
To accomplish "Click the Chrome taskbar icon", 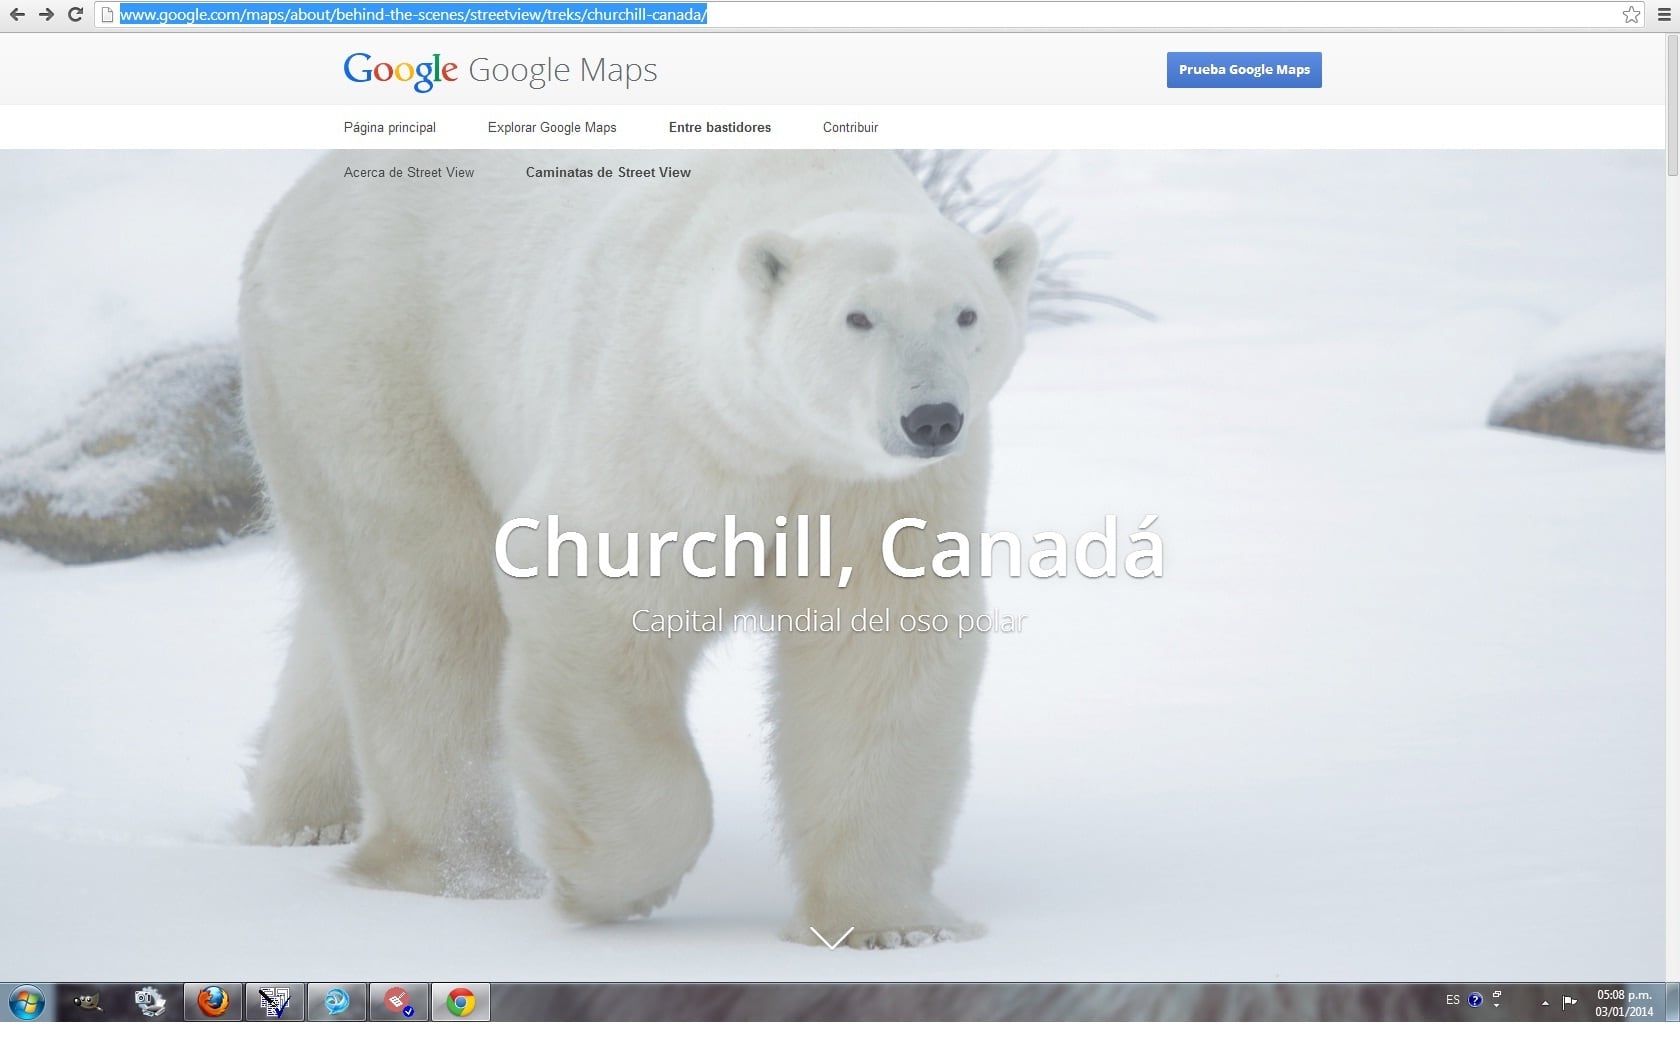I will point(461,1001).
